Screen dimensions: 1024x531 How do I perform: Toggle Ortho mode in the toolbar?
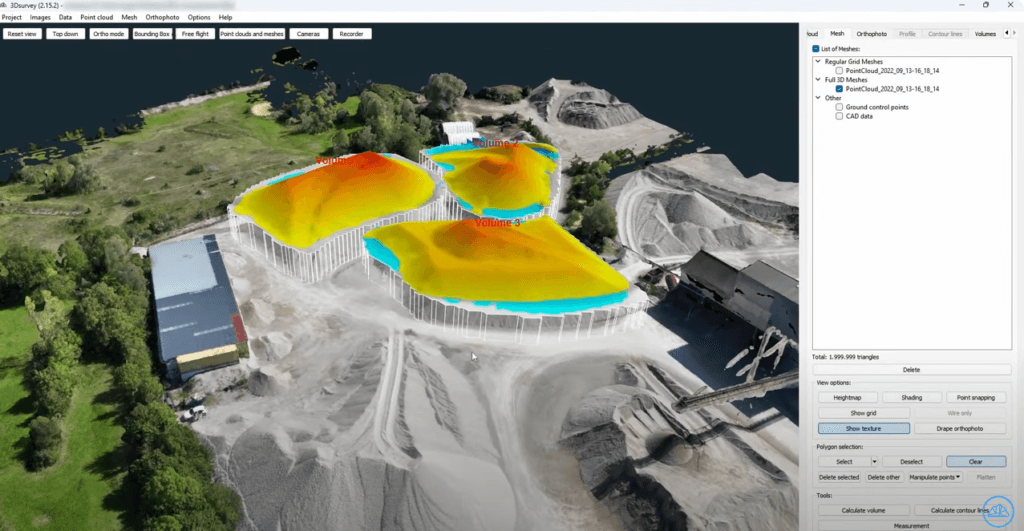tap(108, 34)
